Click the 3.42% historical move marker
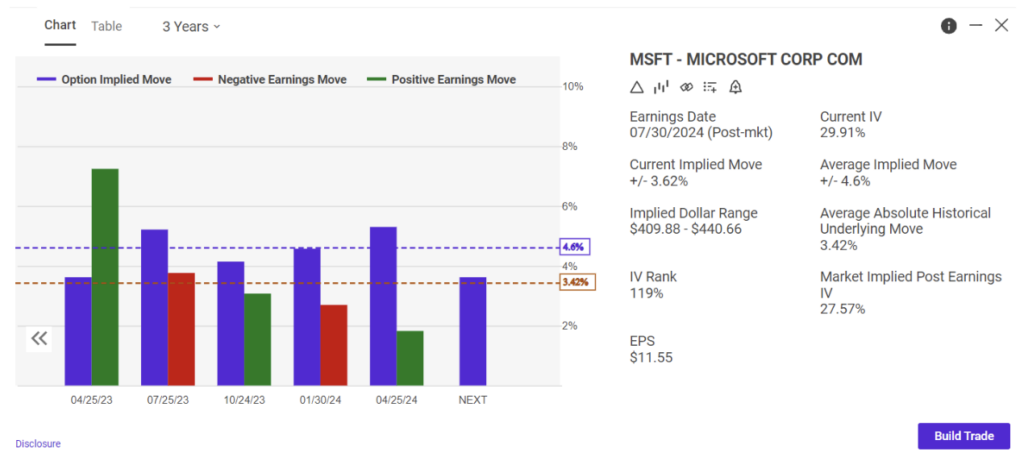The width and height of the screenshot is (1024, 457). (x=579, y=283)
